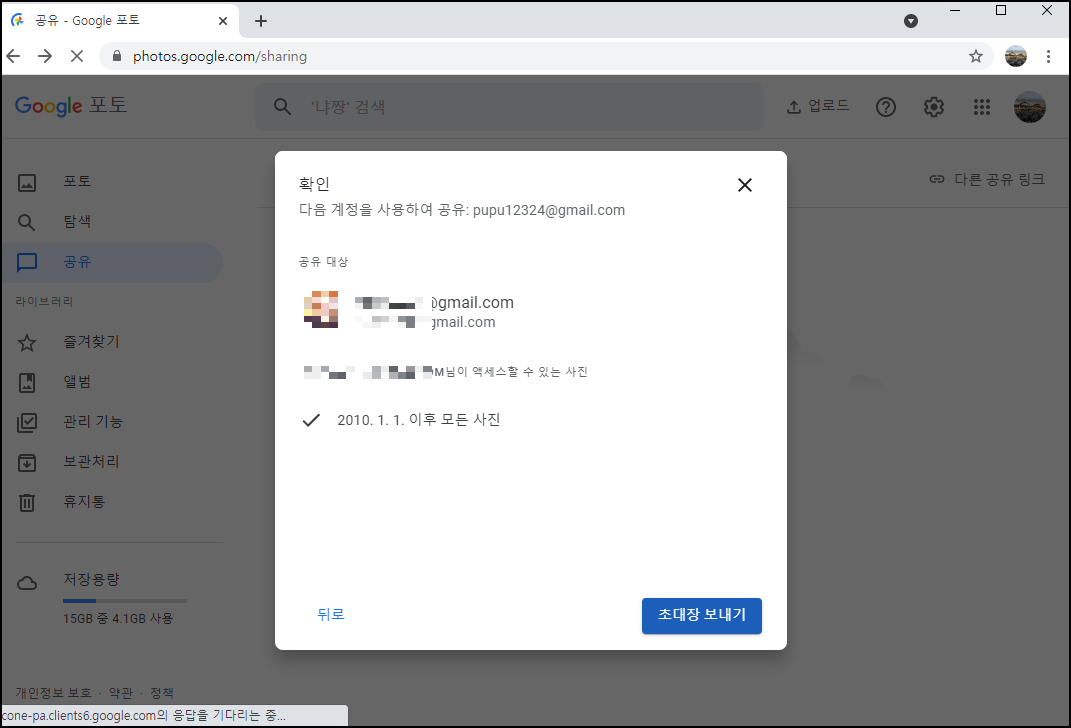Open the Chrome profile avatar in toolbar

1016,56
